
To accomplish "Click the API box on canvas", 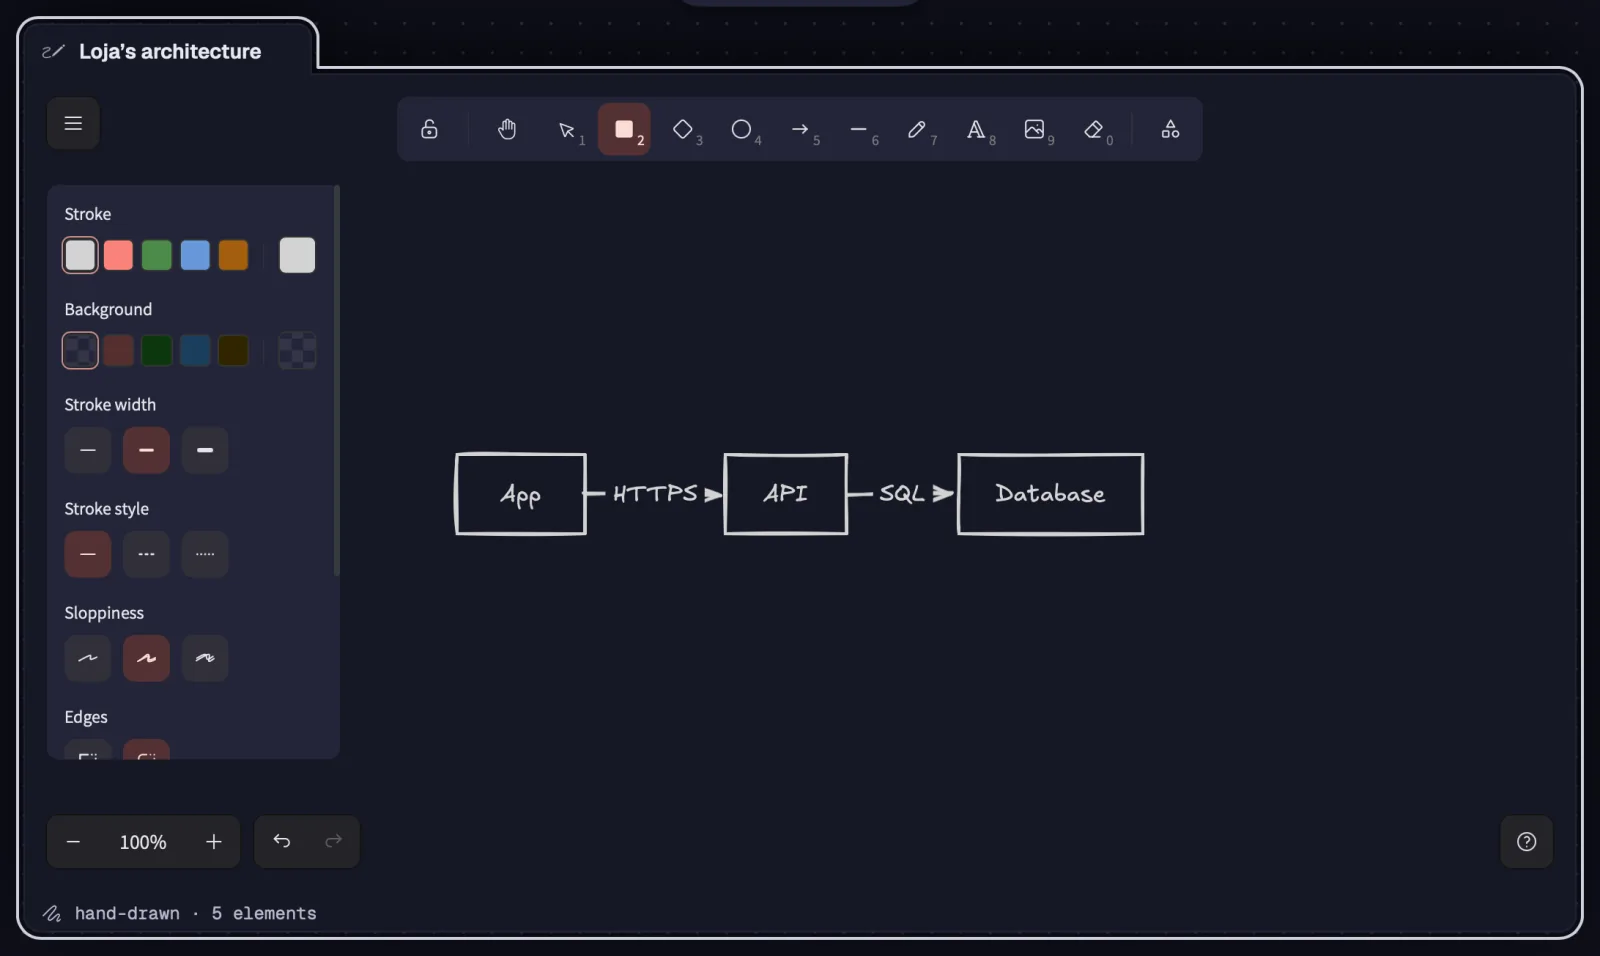I will 786,494.
